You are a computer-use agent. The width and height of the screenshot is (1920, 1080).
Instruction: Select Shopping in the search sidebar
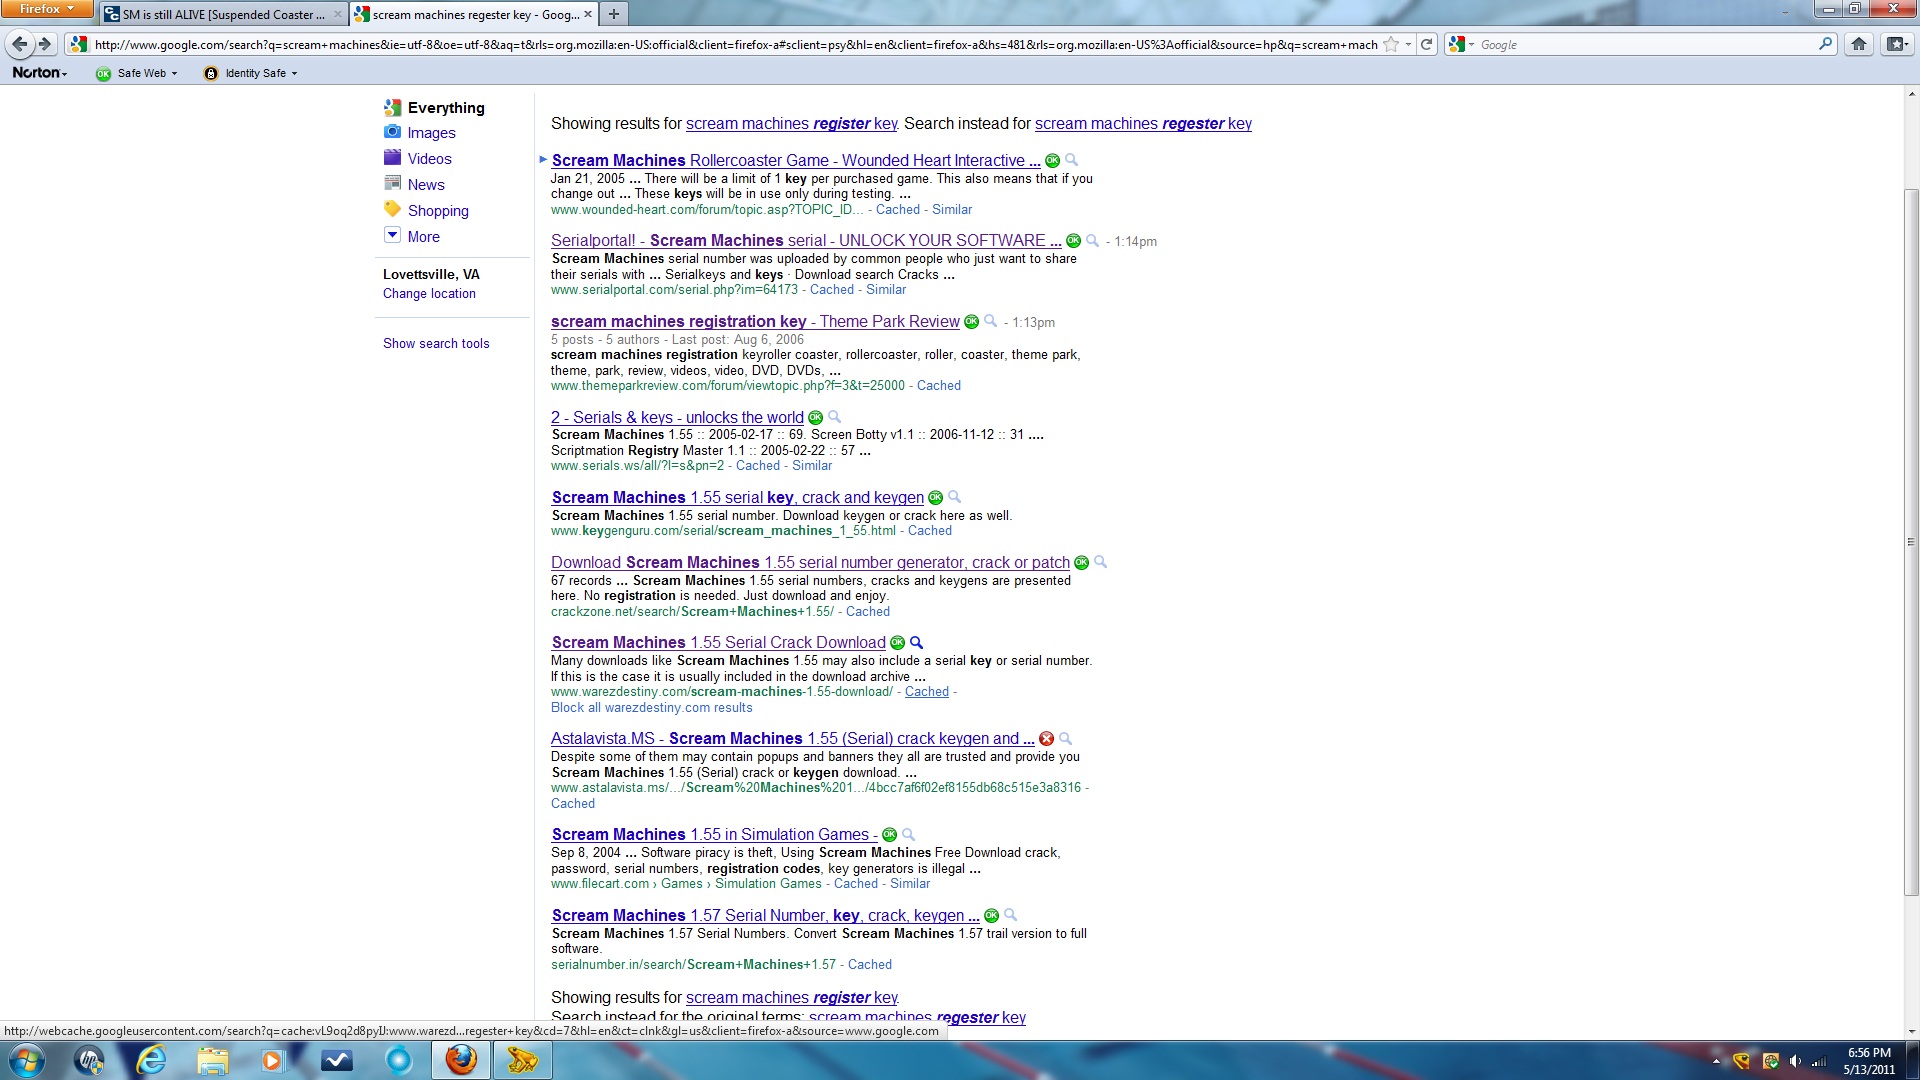coord(438,210)
